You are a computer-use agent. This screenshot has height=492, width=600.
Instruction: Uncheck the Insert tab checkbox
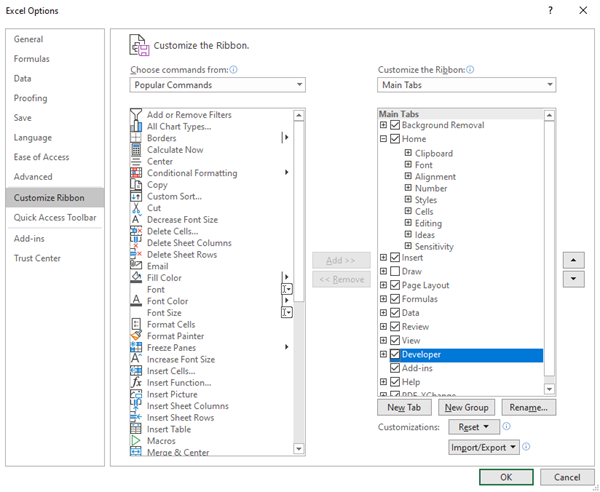pos(395,257)
